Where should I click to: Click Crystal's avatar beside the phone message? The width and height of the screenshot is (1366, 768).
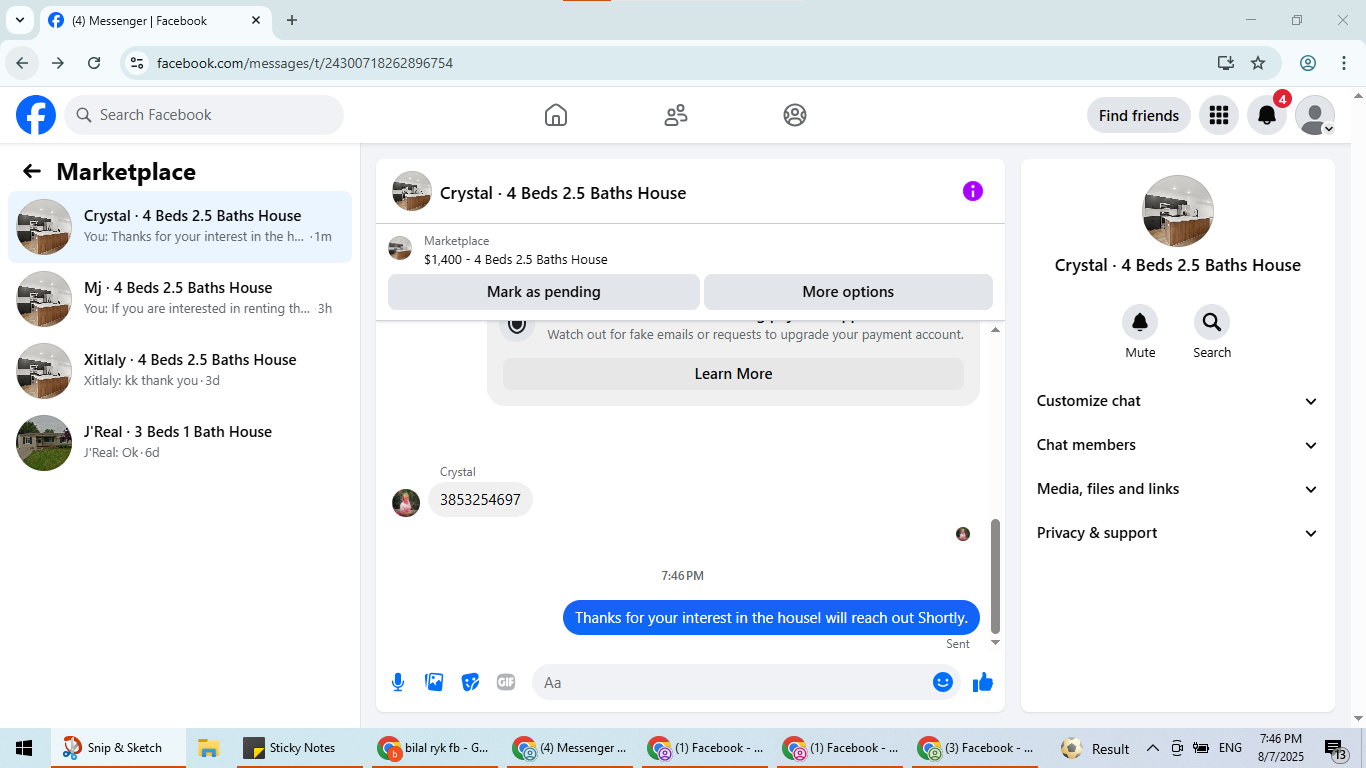[x=406, y=503]
